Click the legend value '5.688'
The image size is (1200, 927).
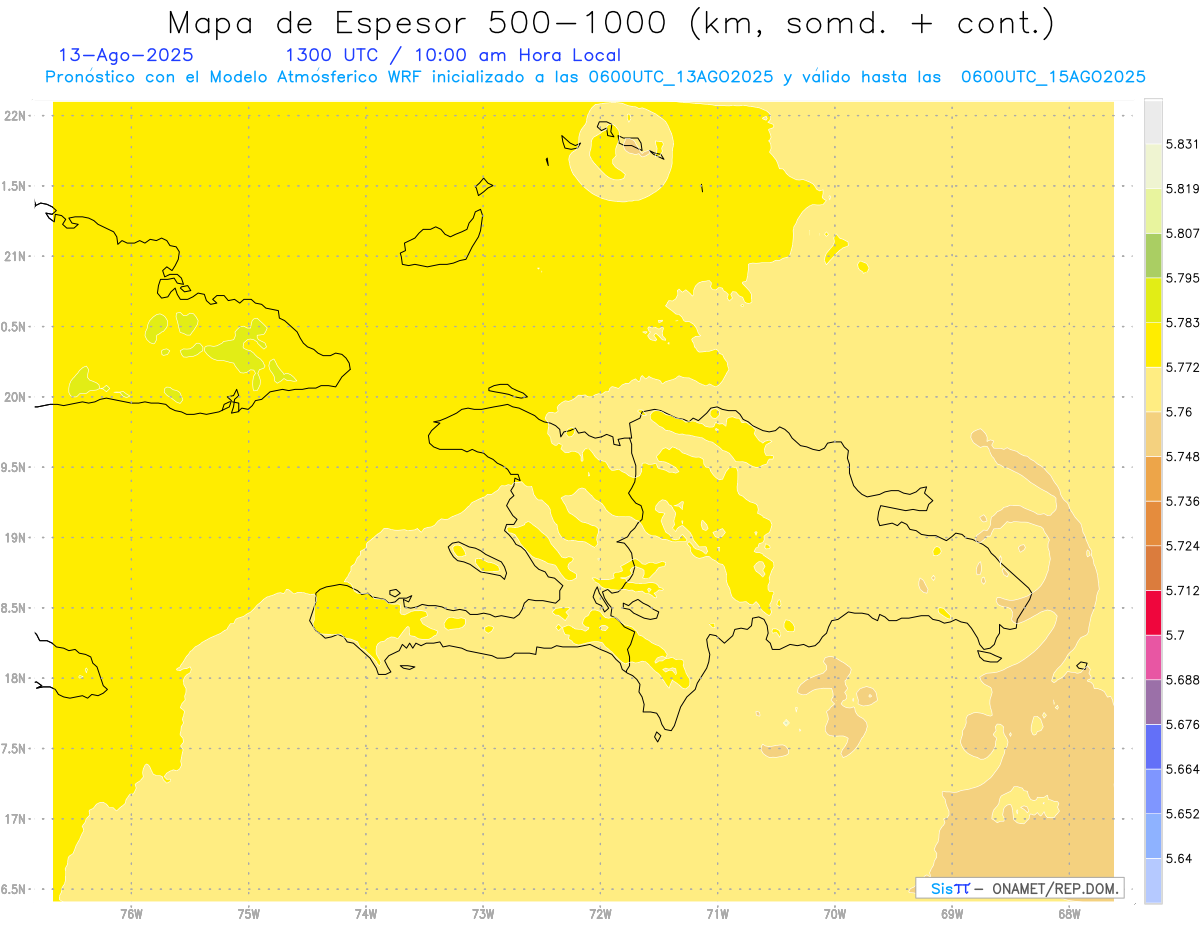coord(1182,680)
